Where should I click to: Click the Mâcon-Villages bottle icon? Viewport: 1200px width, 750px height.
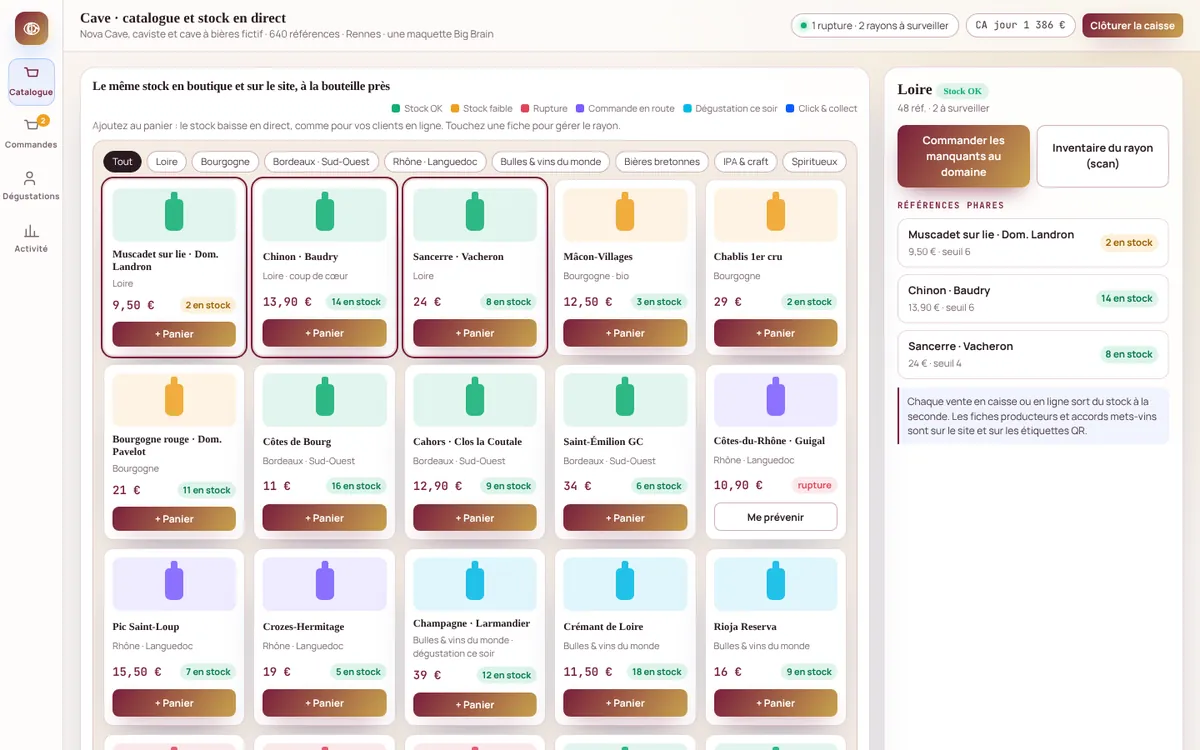625,212
